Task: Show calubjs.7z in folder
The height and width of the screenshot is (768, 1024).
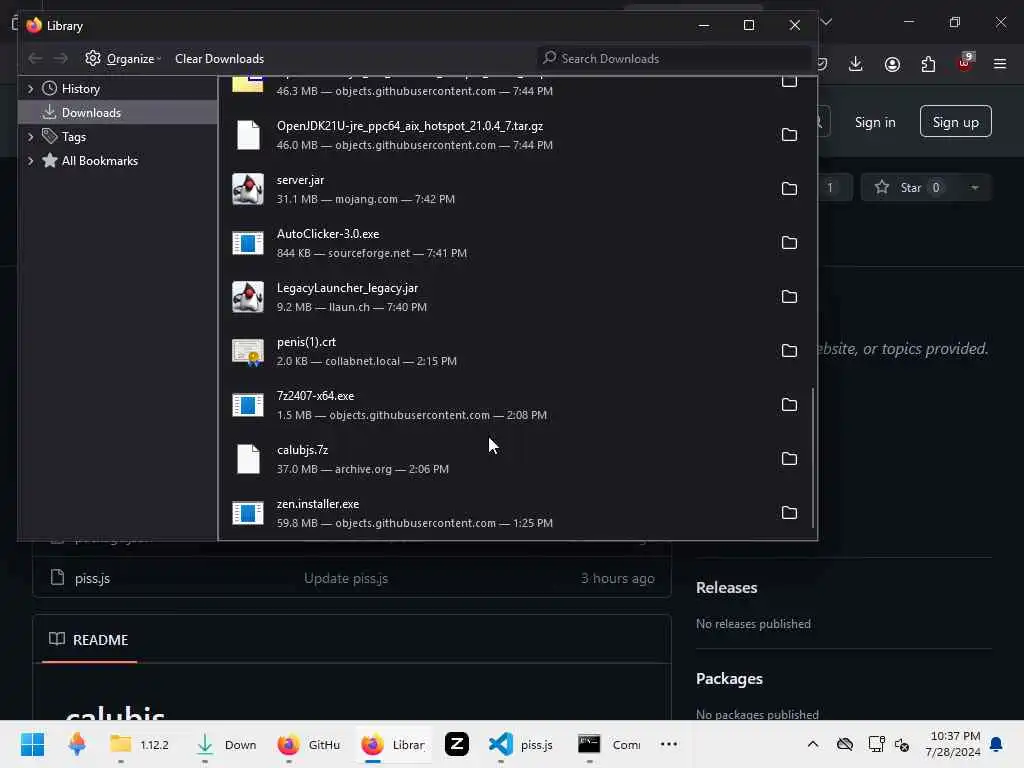Action: pos(789,459)
